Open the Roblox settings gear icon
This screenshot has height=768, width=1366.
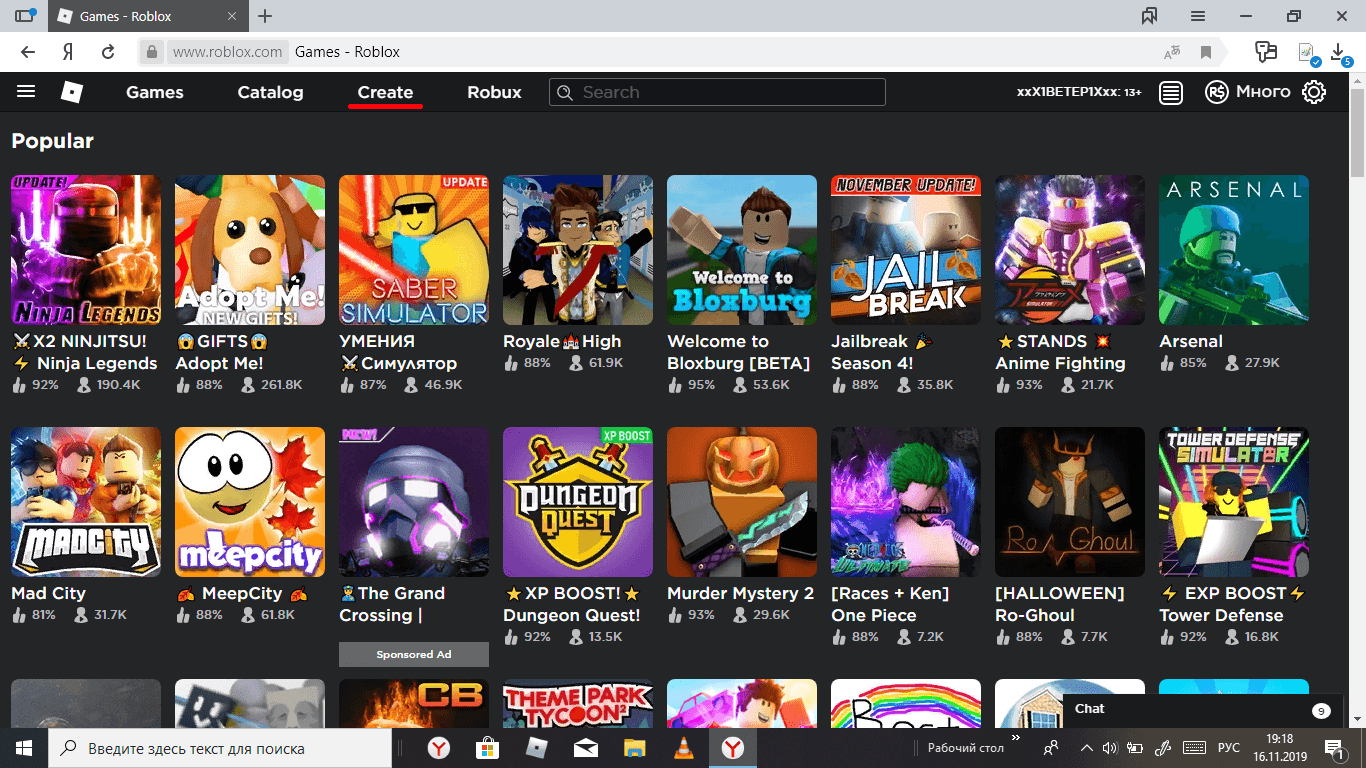click(x=1313, y=92)
